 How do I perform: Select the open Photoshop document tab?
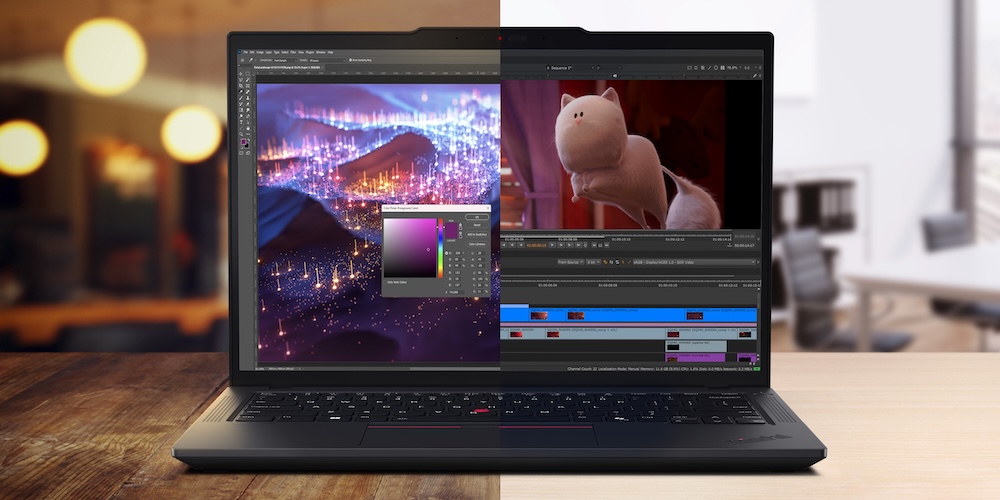288,67
